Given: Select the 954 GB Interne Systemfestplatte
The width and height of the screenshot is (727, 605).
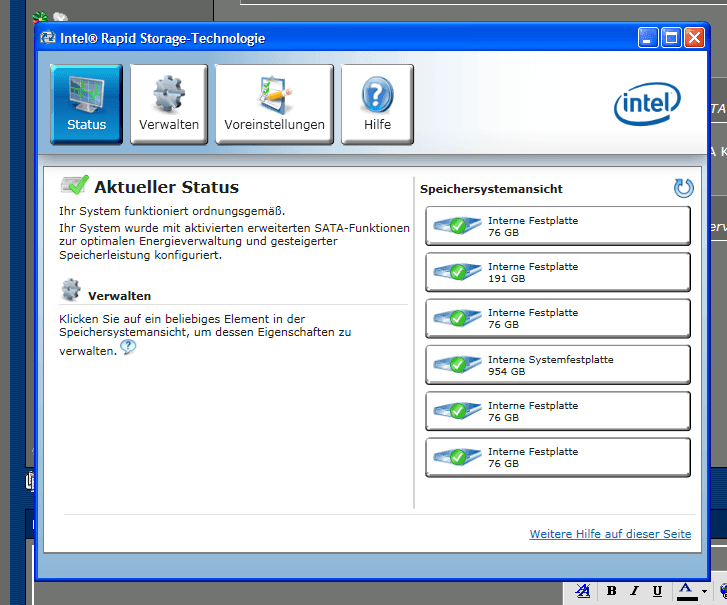Looking at the screenshot, I should pos(558,365).
